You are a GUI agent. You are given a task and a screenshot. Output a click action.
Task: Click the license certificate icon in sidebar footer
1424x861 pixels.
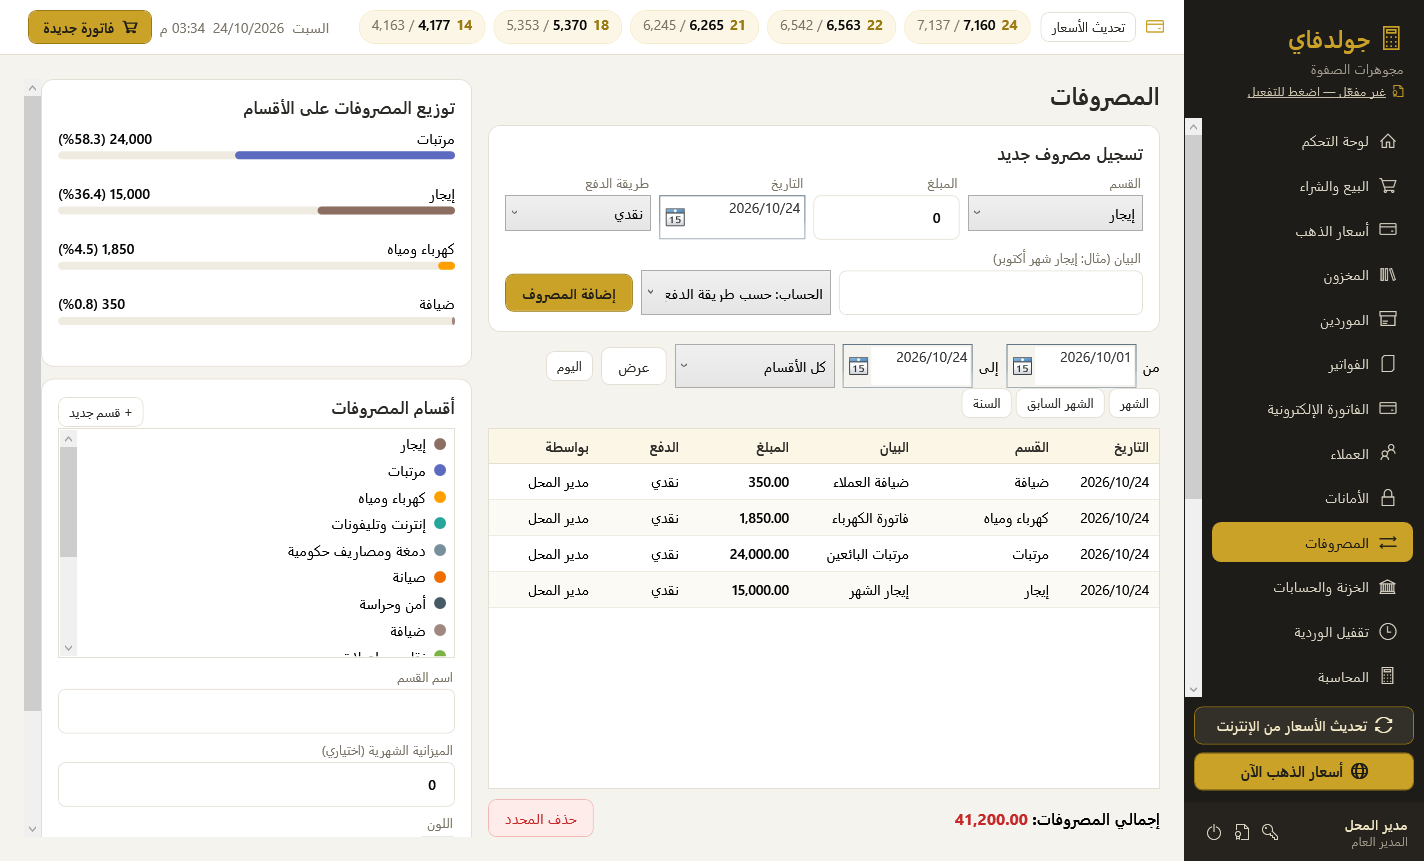[x=1242, y=832]
